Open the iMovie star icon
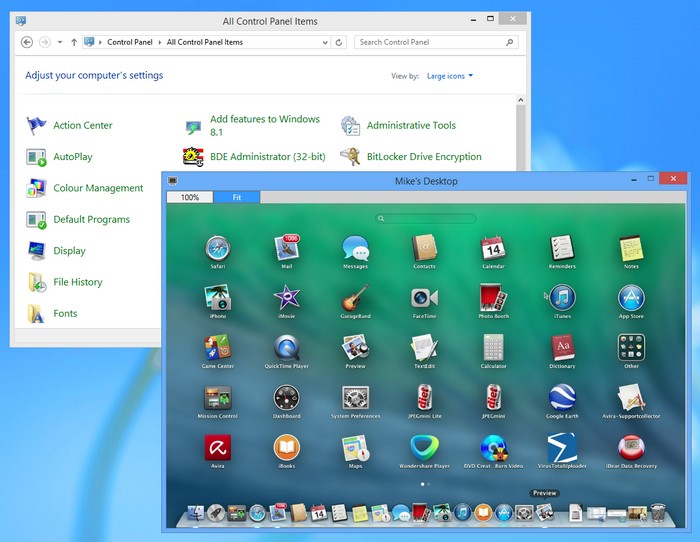The image size is (700, 542). click(x=287, y=298)
